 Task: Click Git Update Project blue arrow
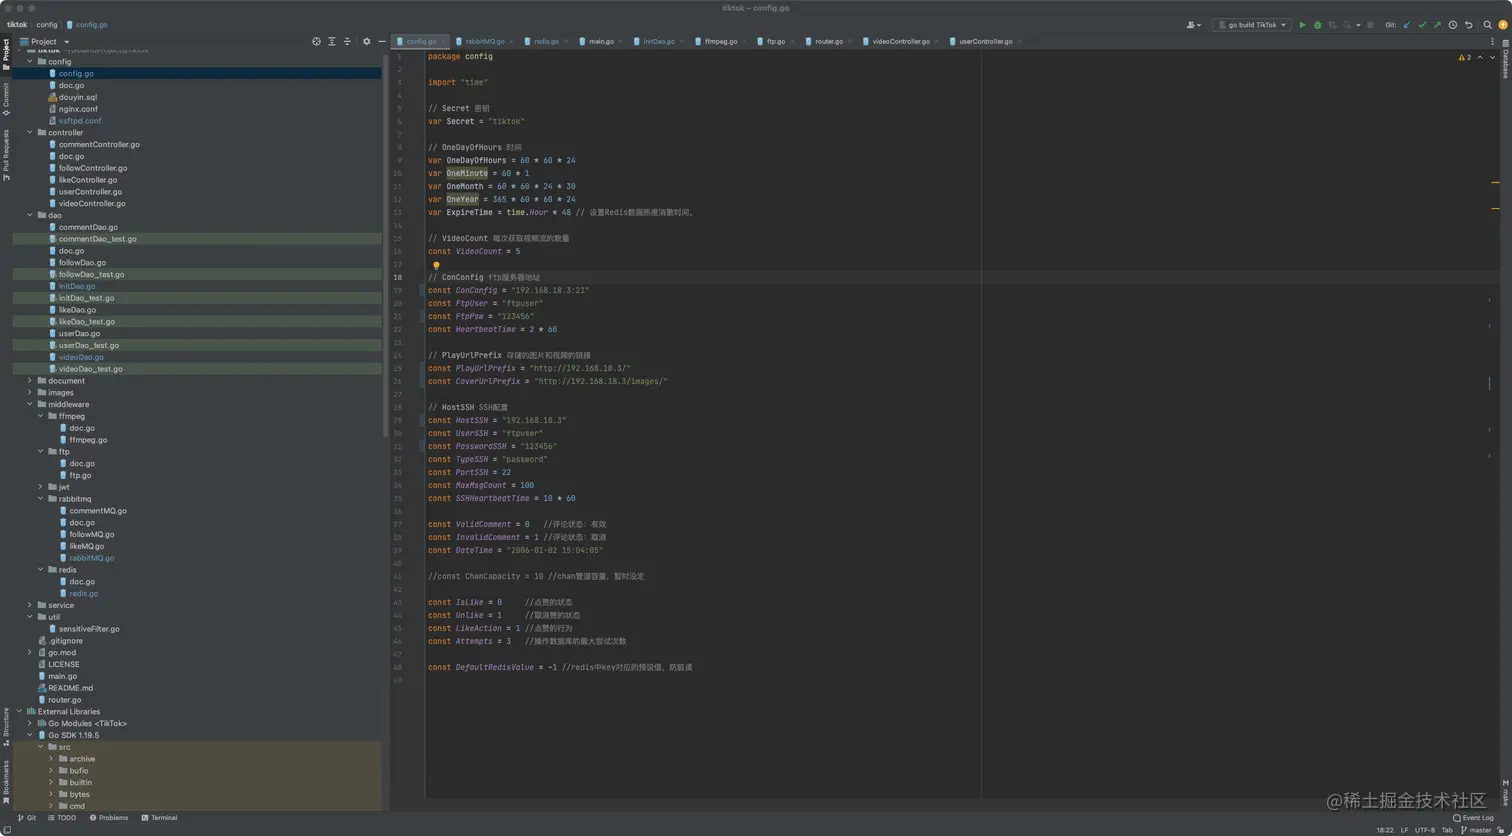pyautogui.click(x=1407, y=25)
